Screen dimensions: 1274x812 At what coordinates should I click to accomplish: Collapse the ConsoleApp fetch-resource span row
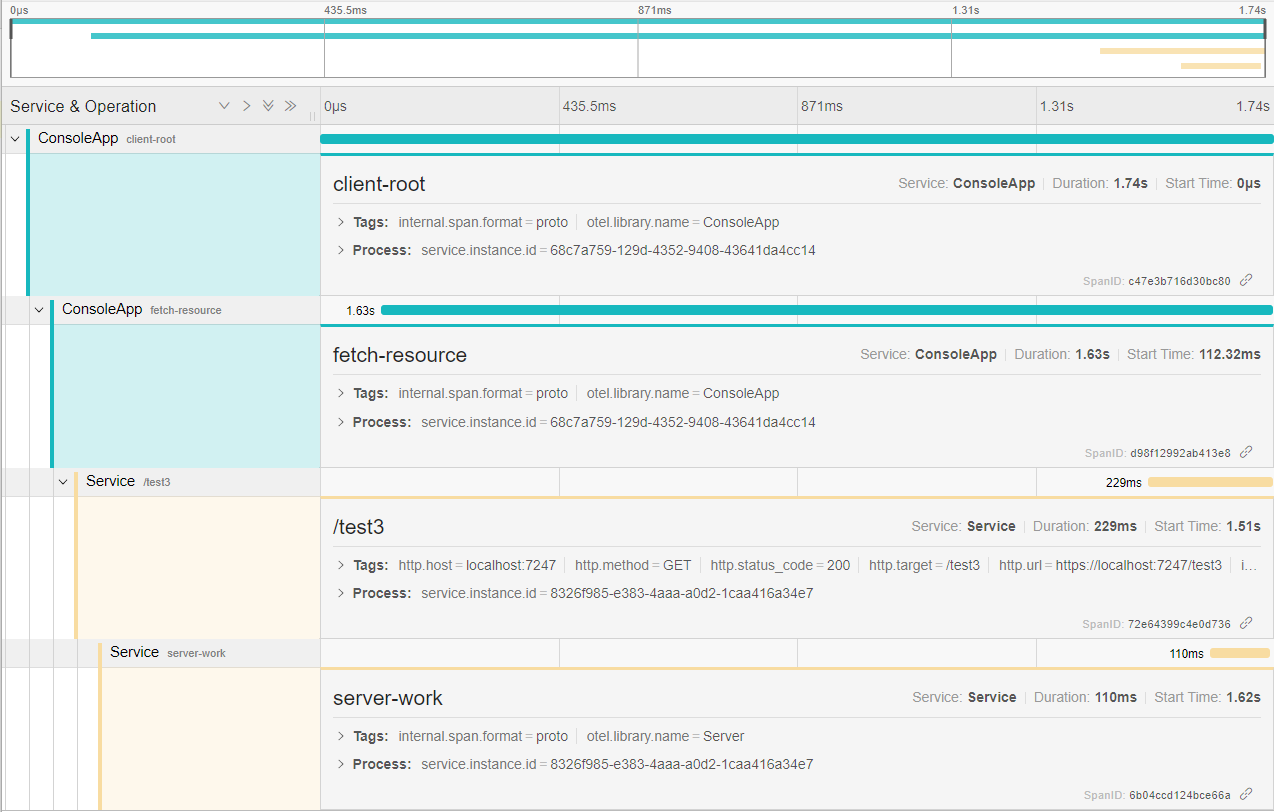coord(39,310)
